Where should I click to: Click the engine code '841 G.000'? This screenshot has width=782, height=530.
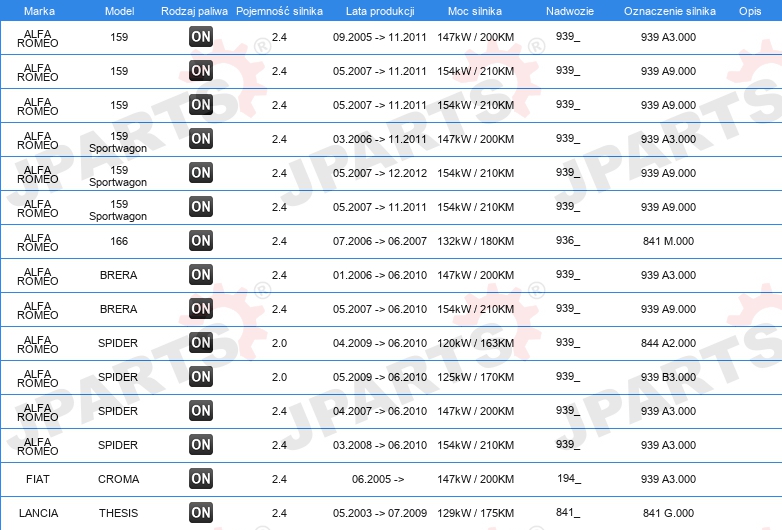tap(668, 513)
